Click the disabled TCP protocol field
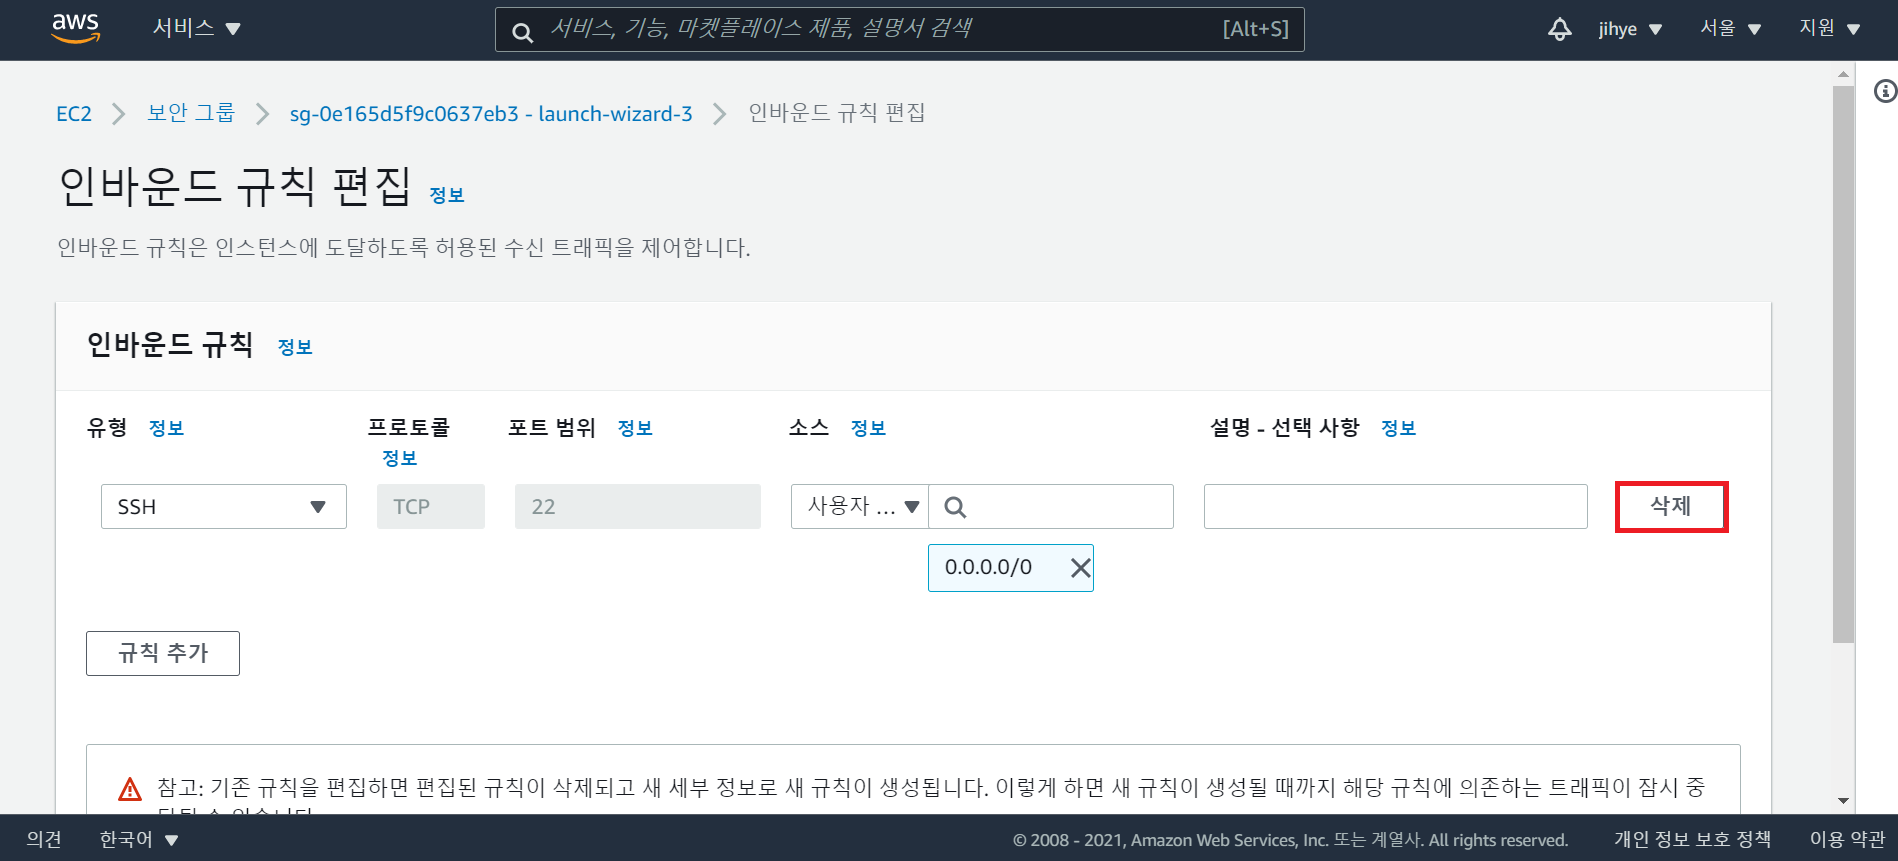Image resolution: width=1898 pixels, height=861 pixels. click(431, 506)
